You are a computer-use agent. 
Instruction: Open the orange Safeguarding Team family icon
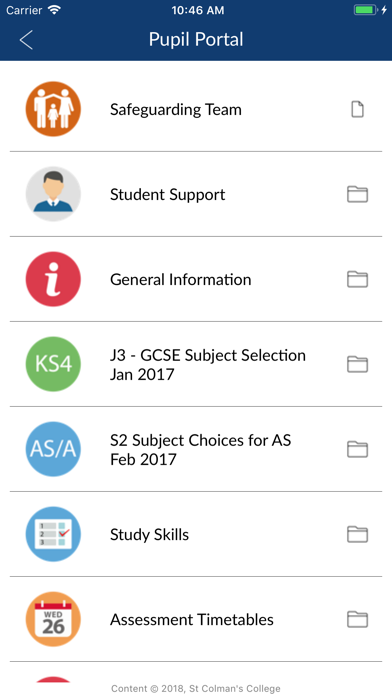click(53, 109)
